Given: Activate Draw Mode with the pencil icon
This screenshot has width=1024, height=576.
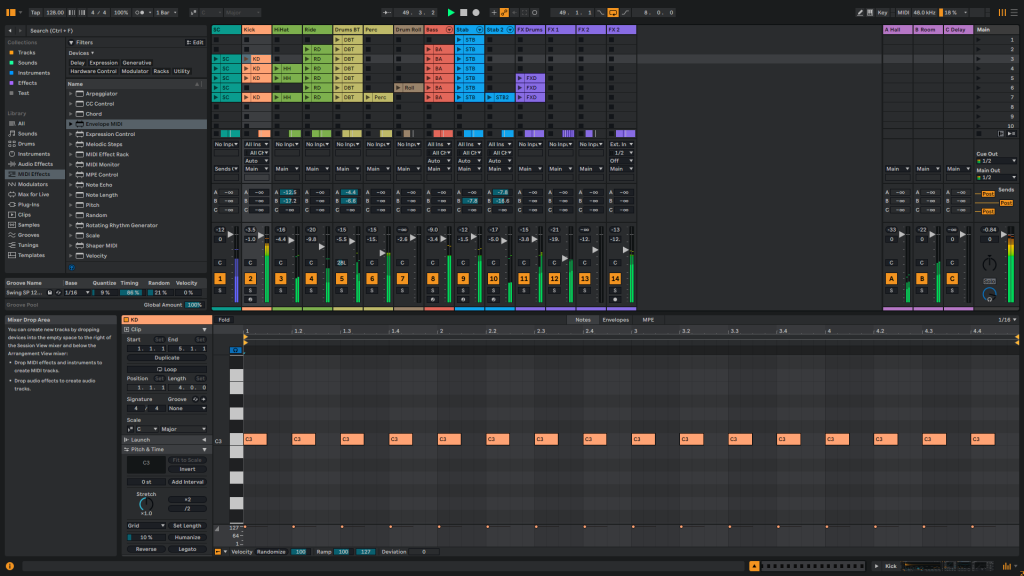Looking at the screenshot, I should point(859,13).
